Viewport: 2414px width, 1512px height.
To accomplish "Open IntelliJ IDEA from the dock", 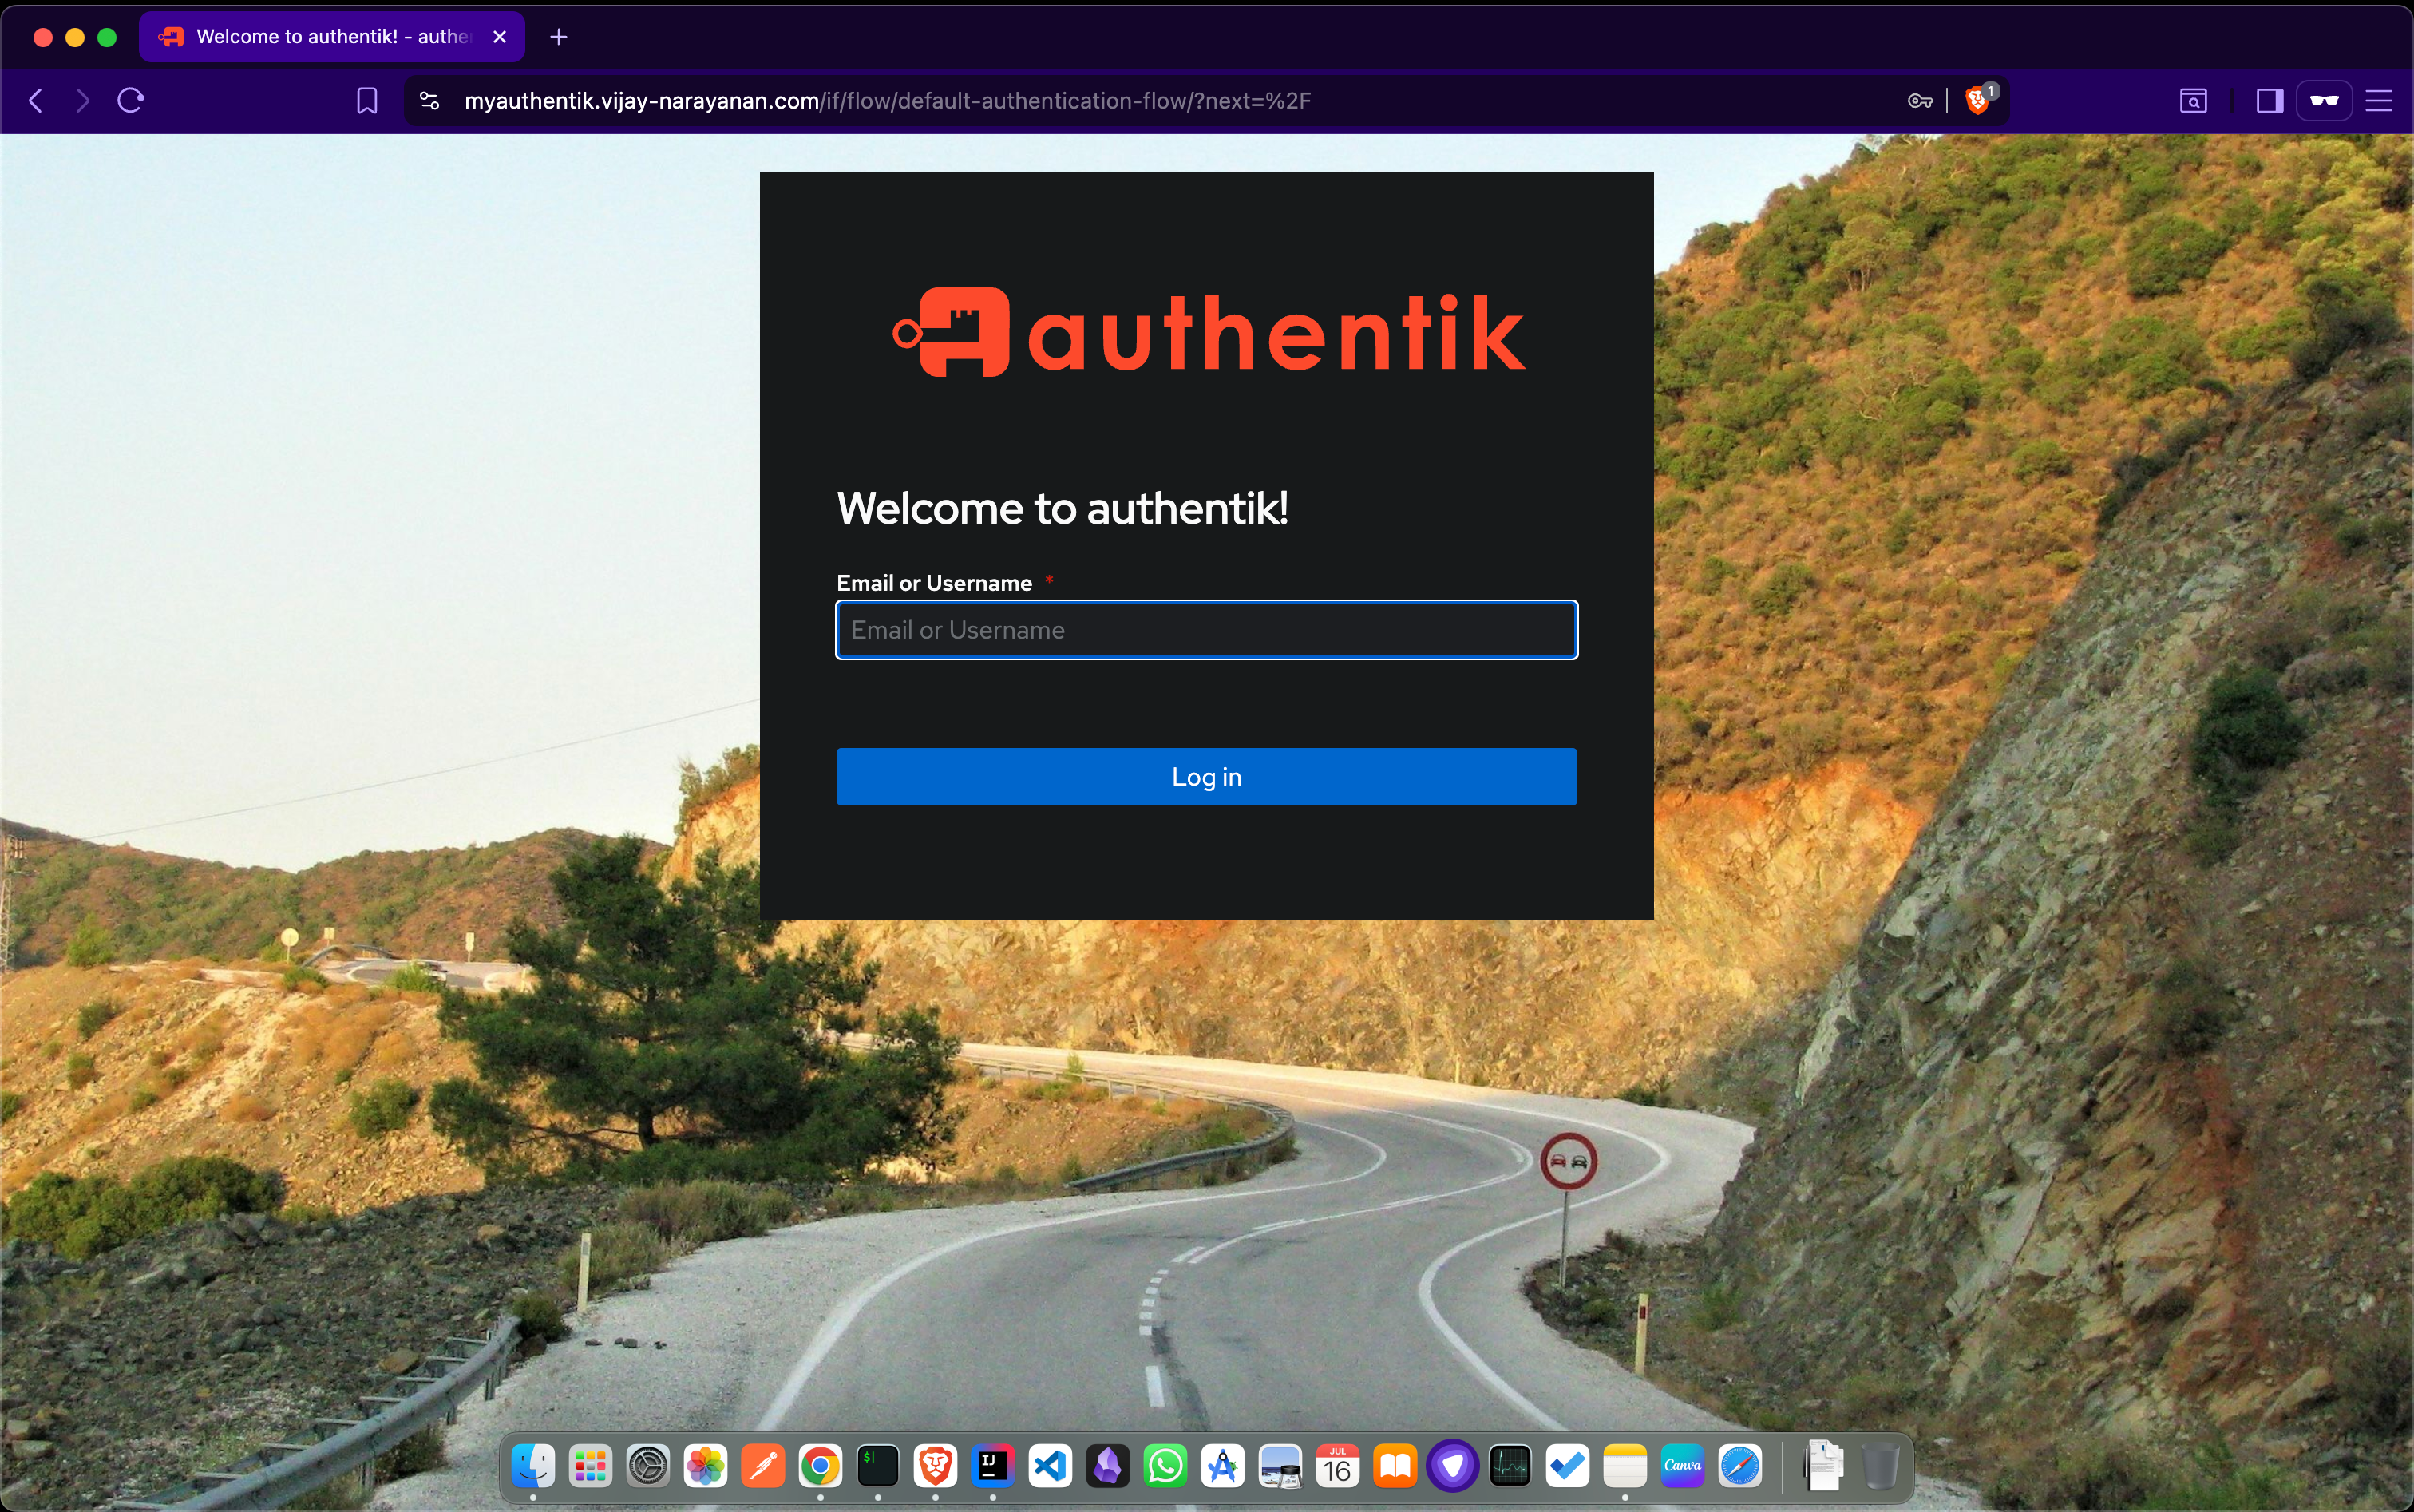I will (x=993, y=1466).
